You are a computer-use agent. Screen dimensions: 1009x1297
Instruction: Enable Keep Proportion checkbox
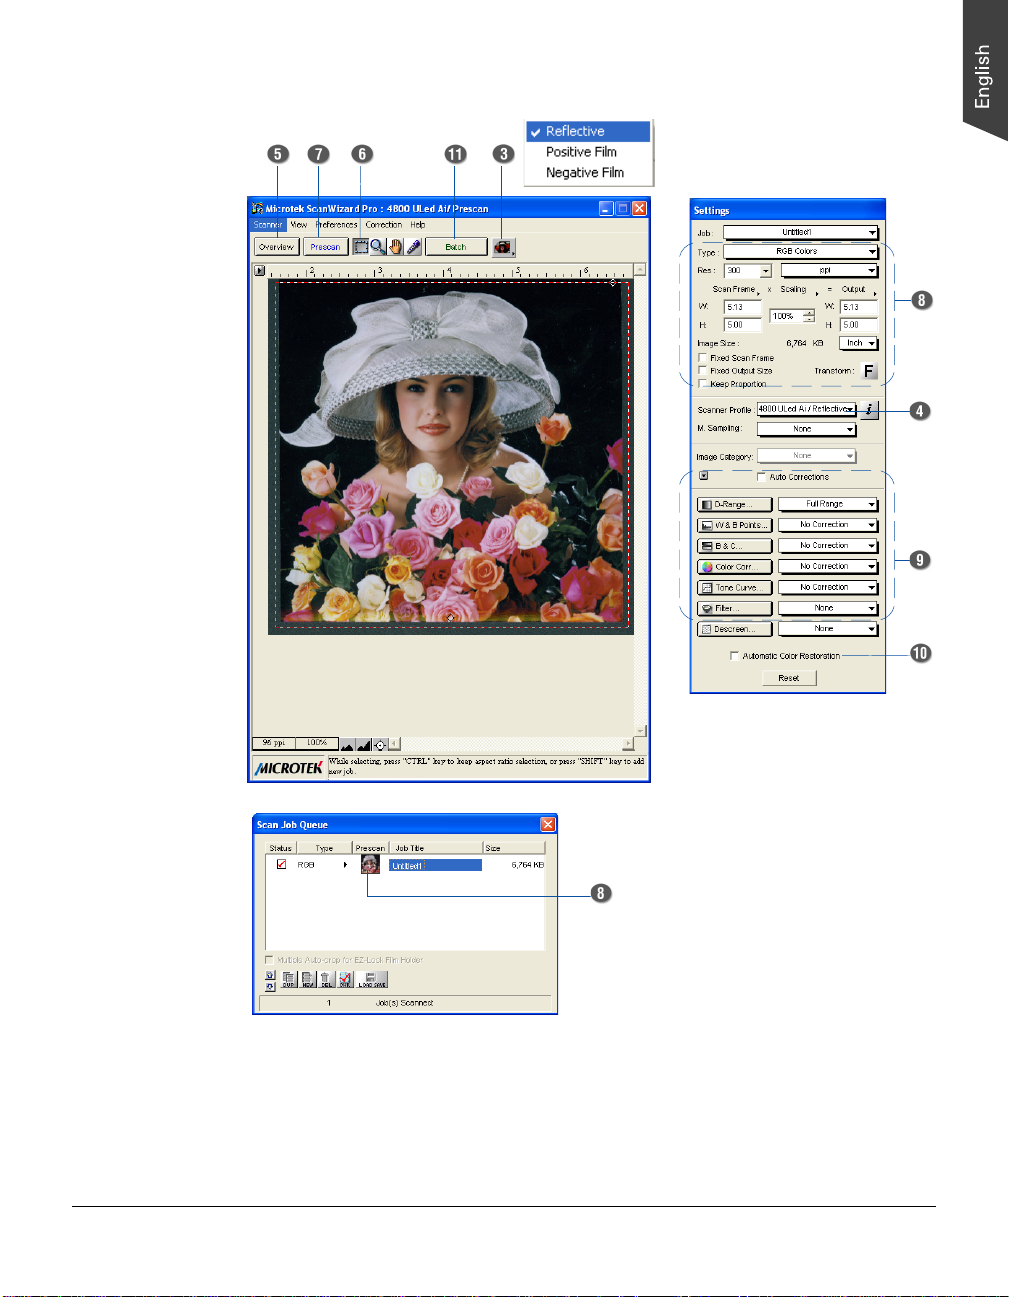coord(702,383)
